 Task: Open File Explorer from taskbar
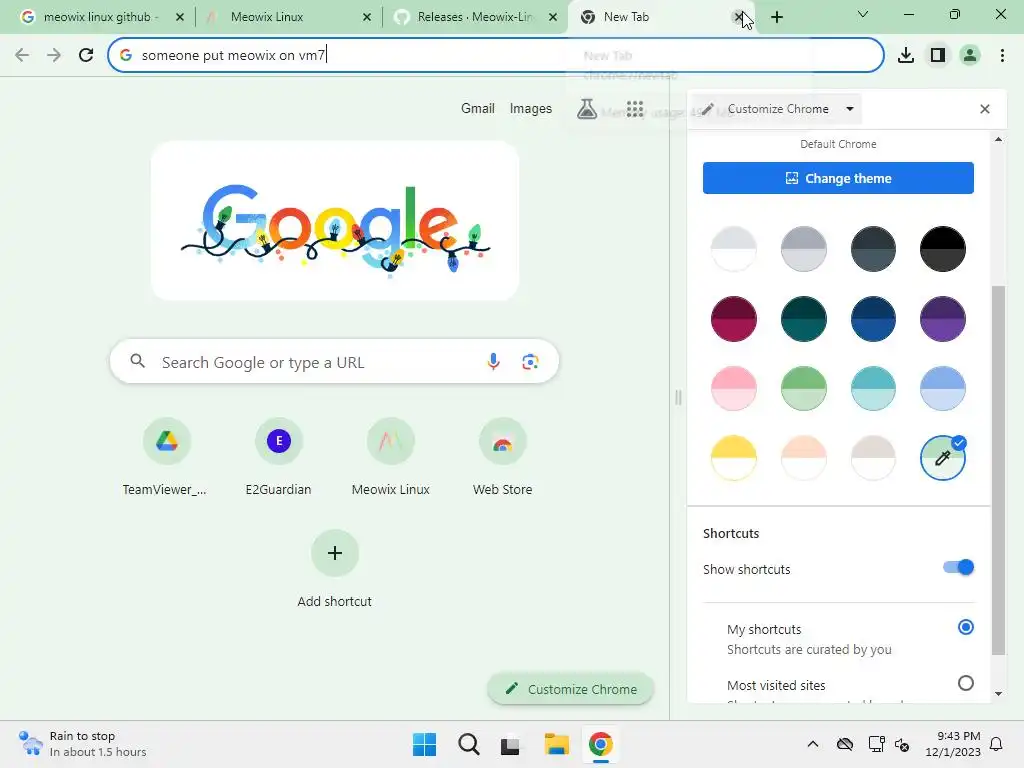[x=556, y=744]
